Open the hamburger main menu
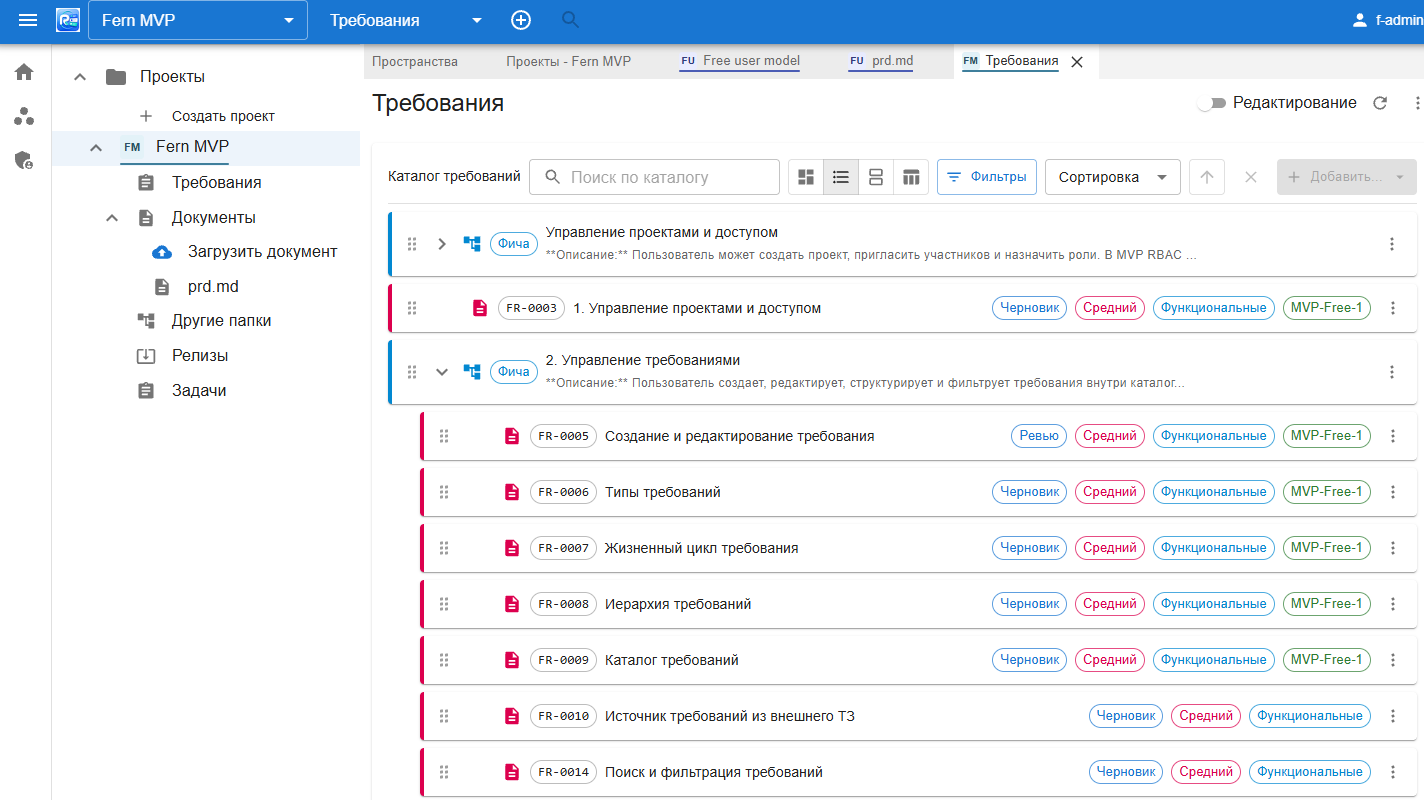The image size is (1424, 800). 28,20
